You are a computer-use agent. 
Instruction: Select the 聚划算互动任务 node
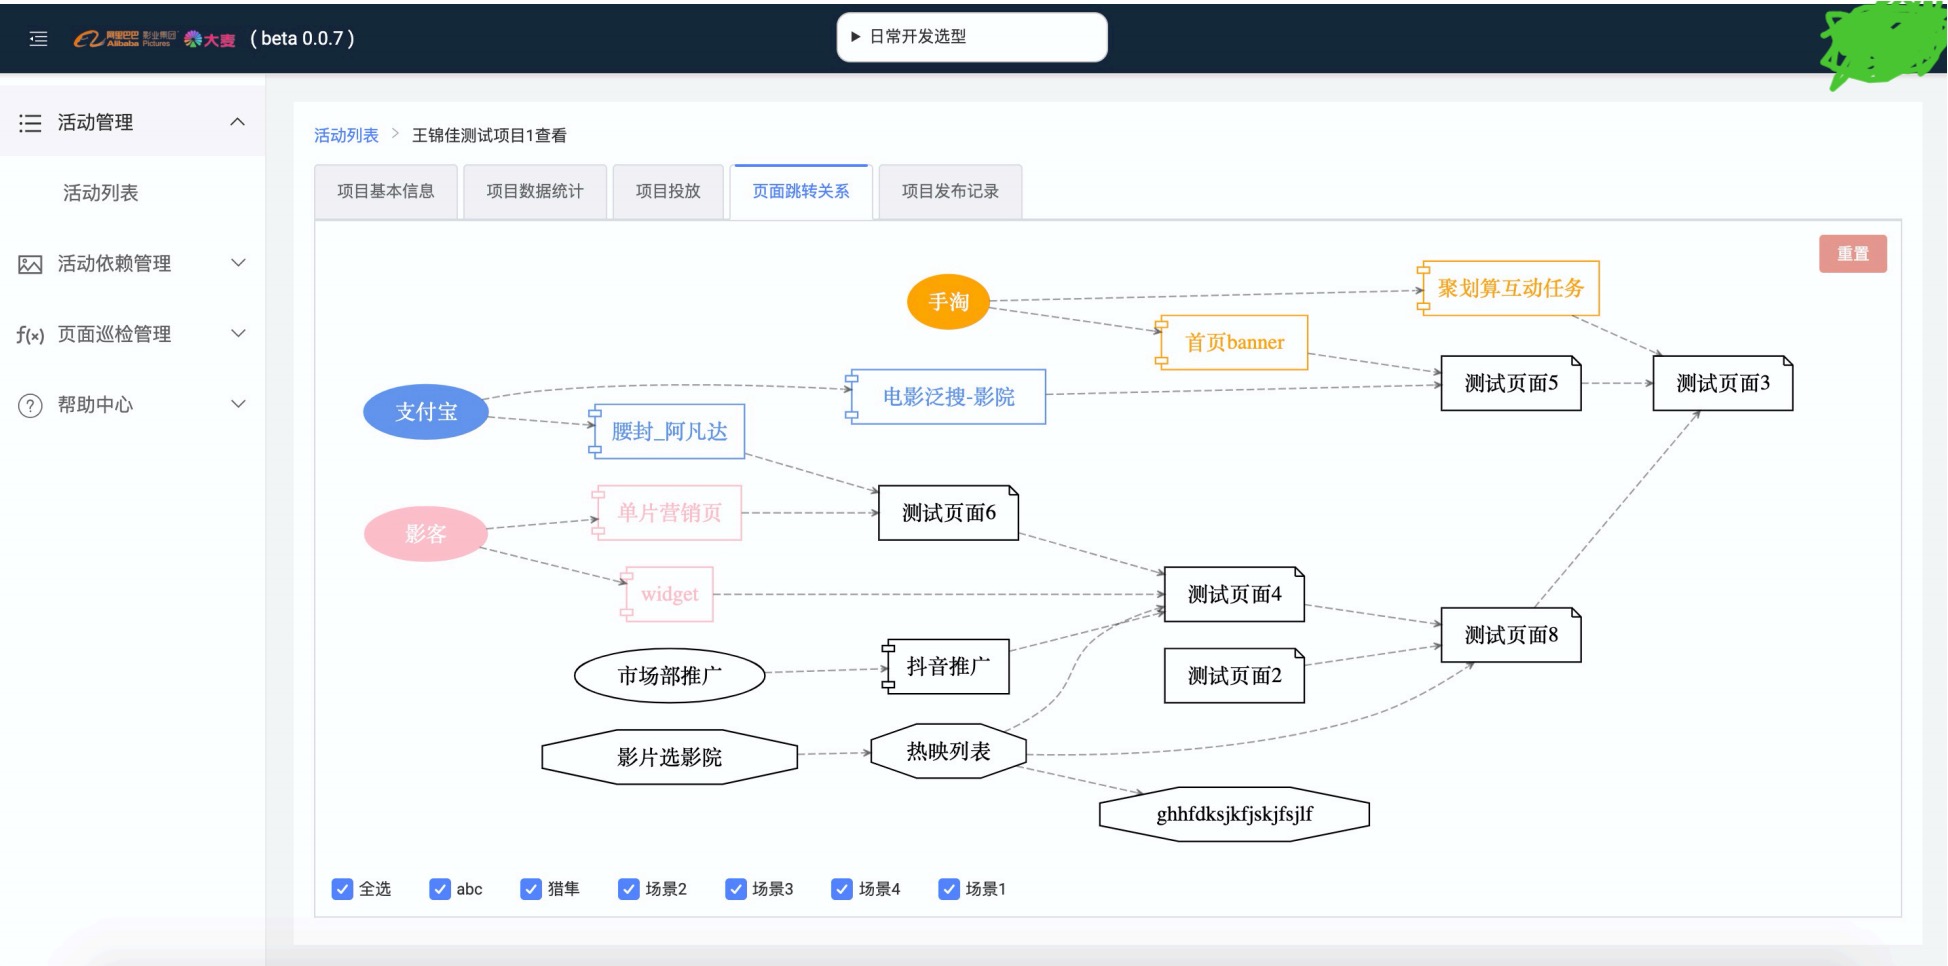(x=1509, y=288)
